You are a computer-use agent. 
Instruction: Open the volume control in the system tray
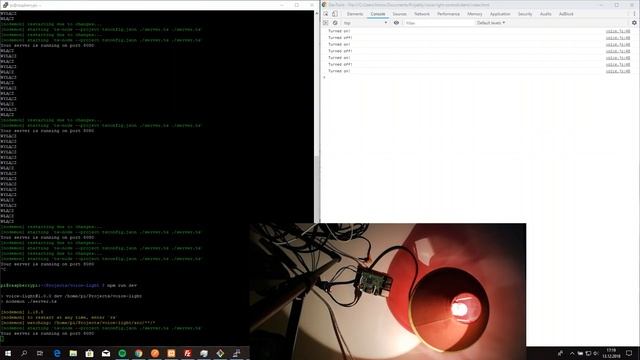(596, 353)
